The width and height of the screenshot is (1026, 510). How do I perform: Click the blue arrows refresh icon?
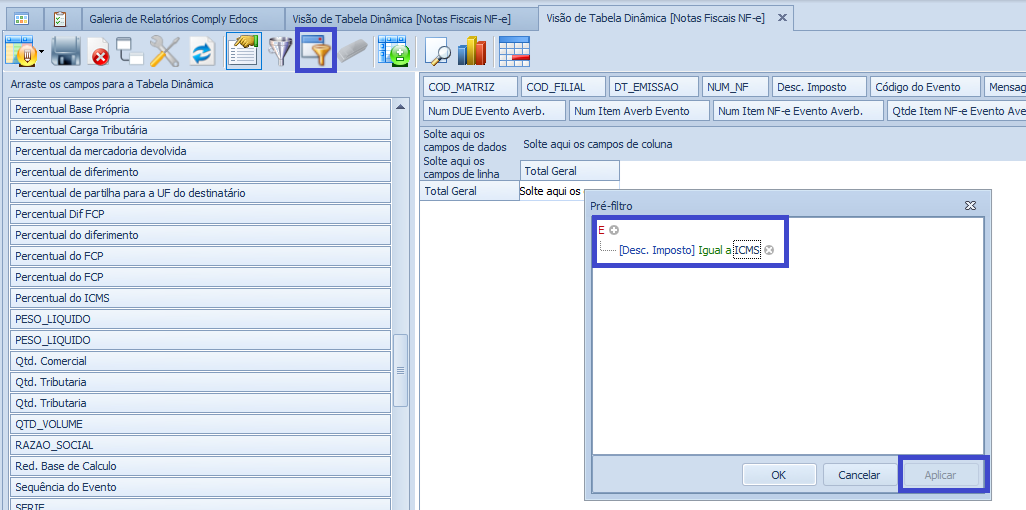click(x=203, y=51)
